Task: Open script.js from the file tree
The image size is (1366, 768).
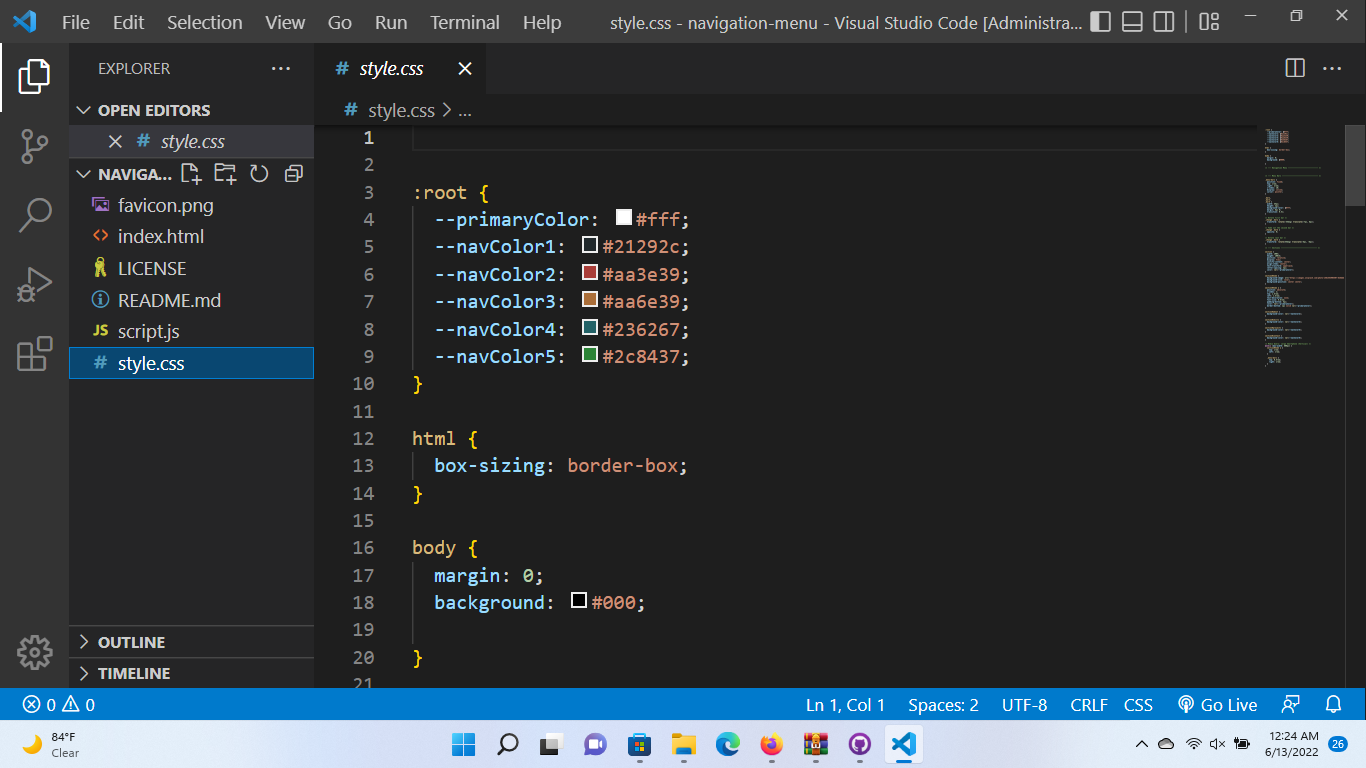Action: click(149, 331)
